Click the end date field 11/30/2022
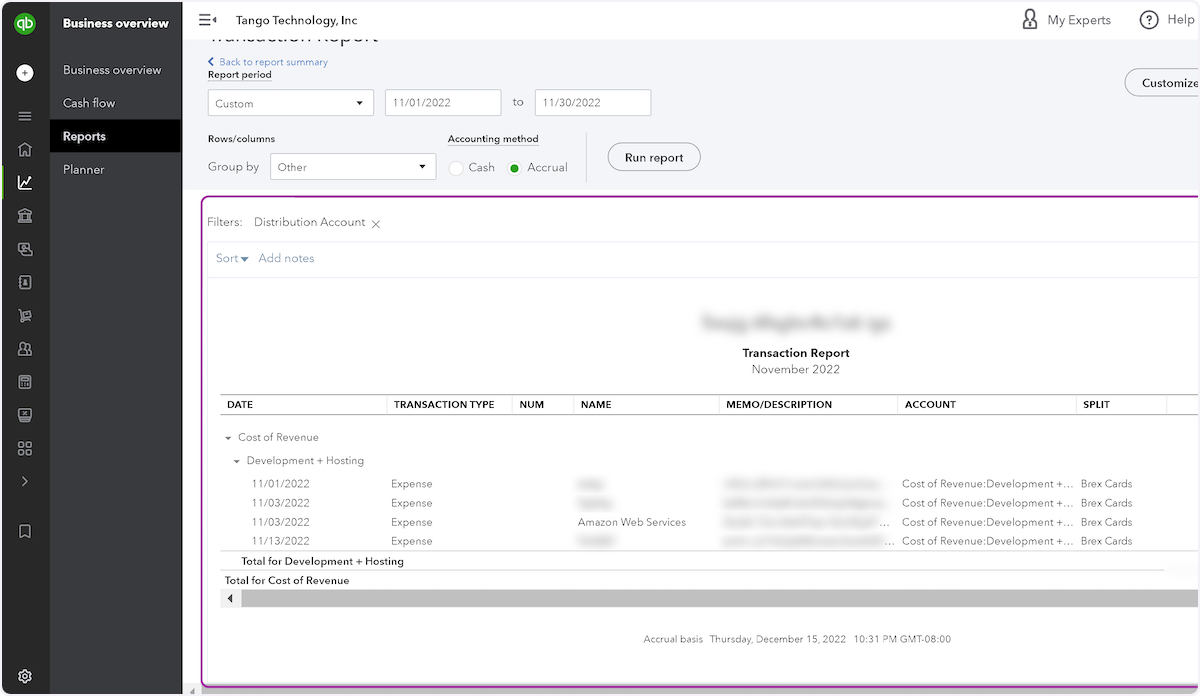 (593, 103)
